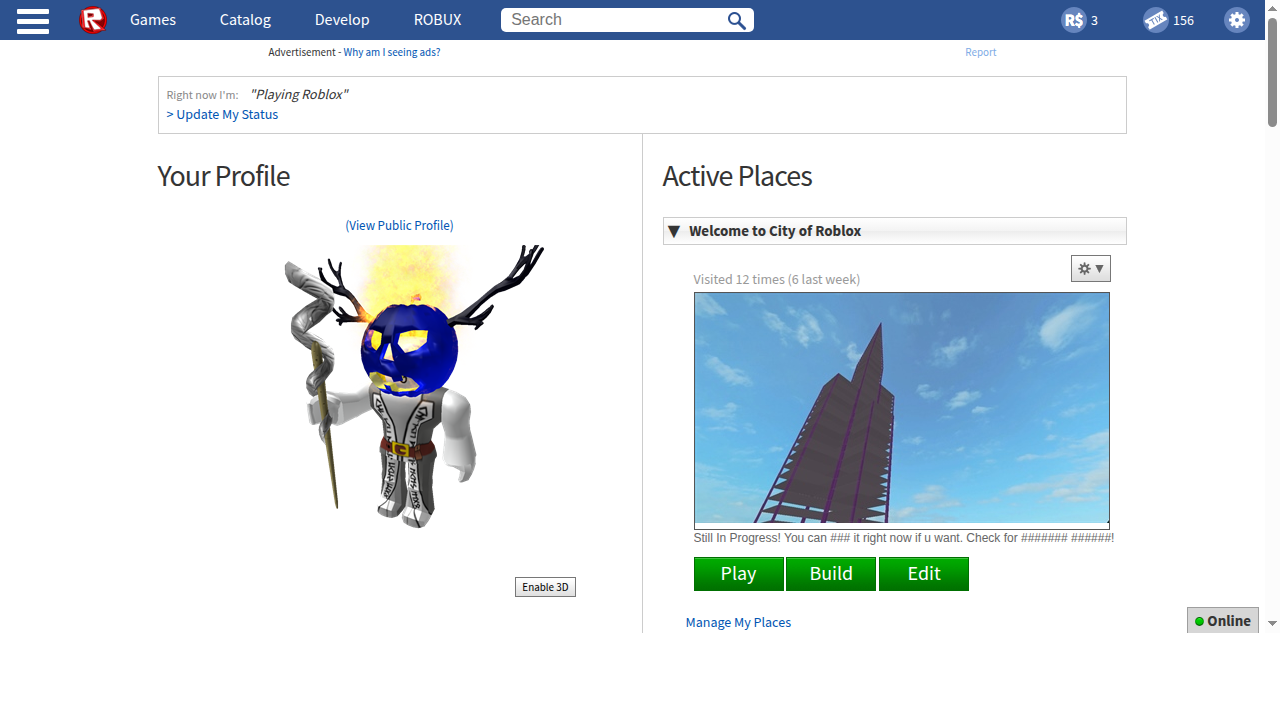Click the Roblox logo icon
This screenshot has height=720, width=1280.
93,19
